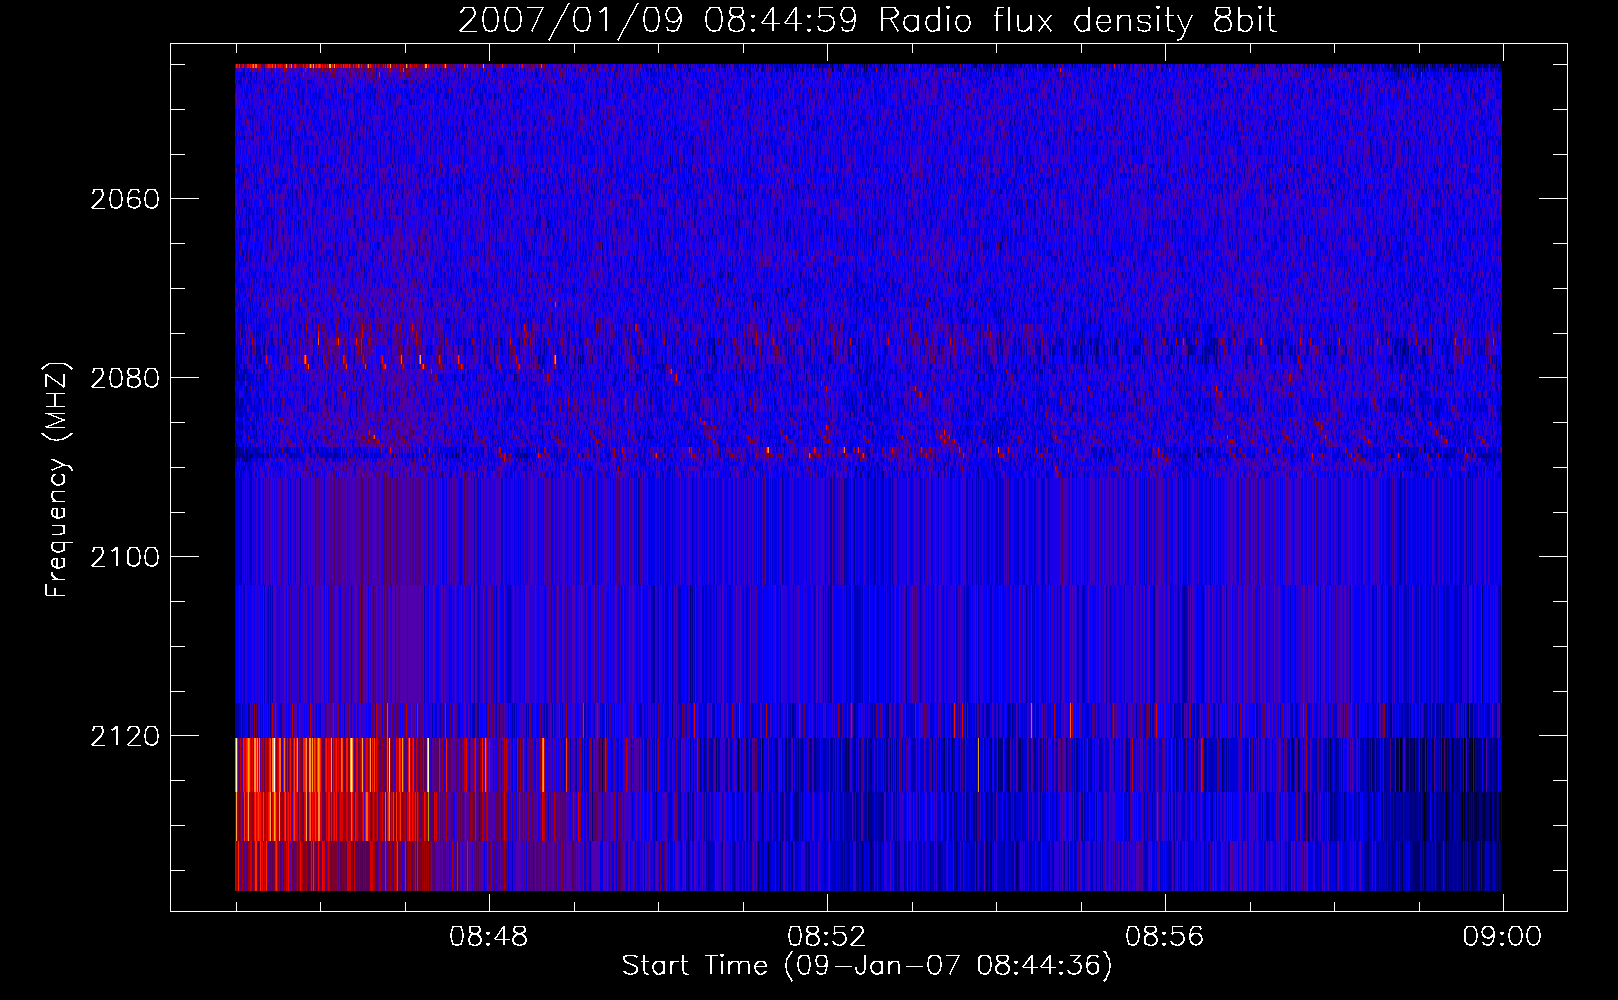This screenshot has height=1000, width=1618.
Task: Click the 08:56 time axis label
Action: [1165, 937]
